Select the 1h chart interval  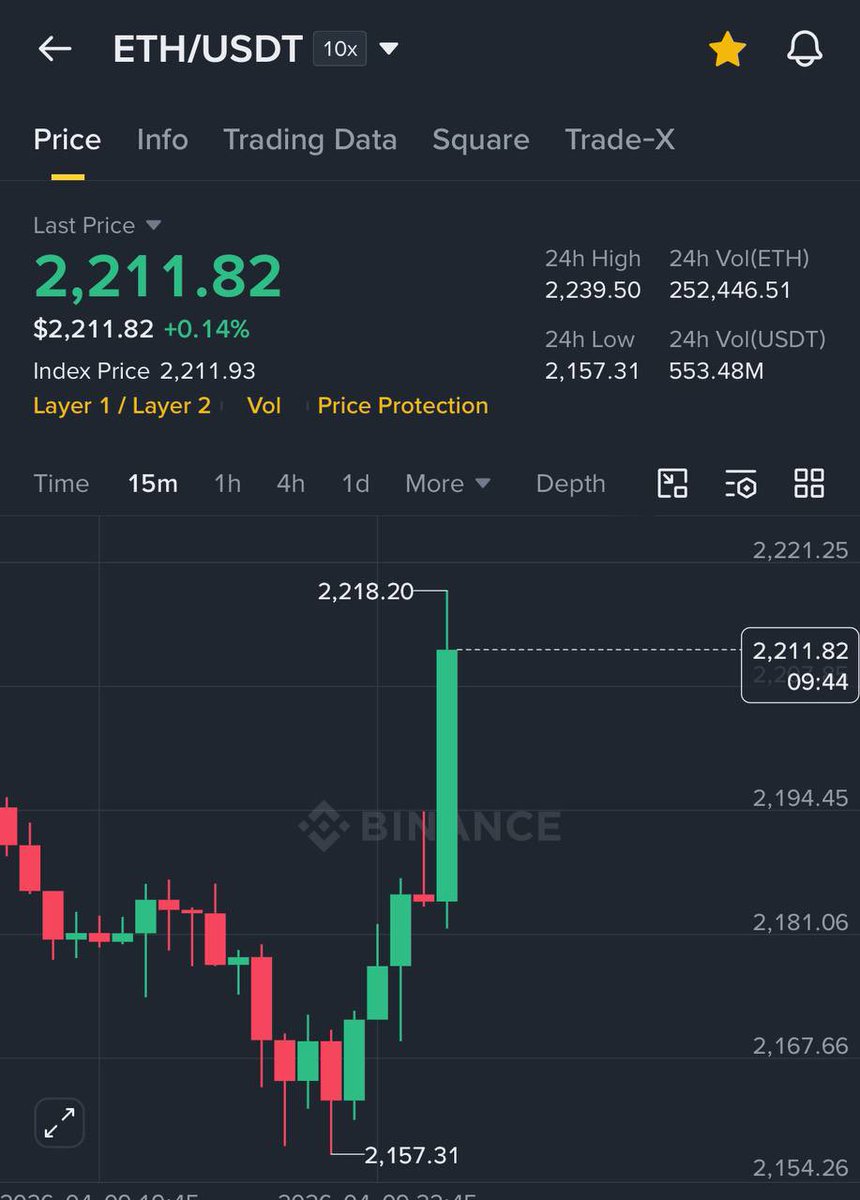pyautogui.click(x=227, y=484)
